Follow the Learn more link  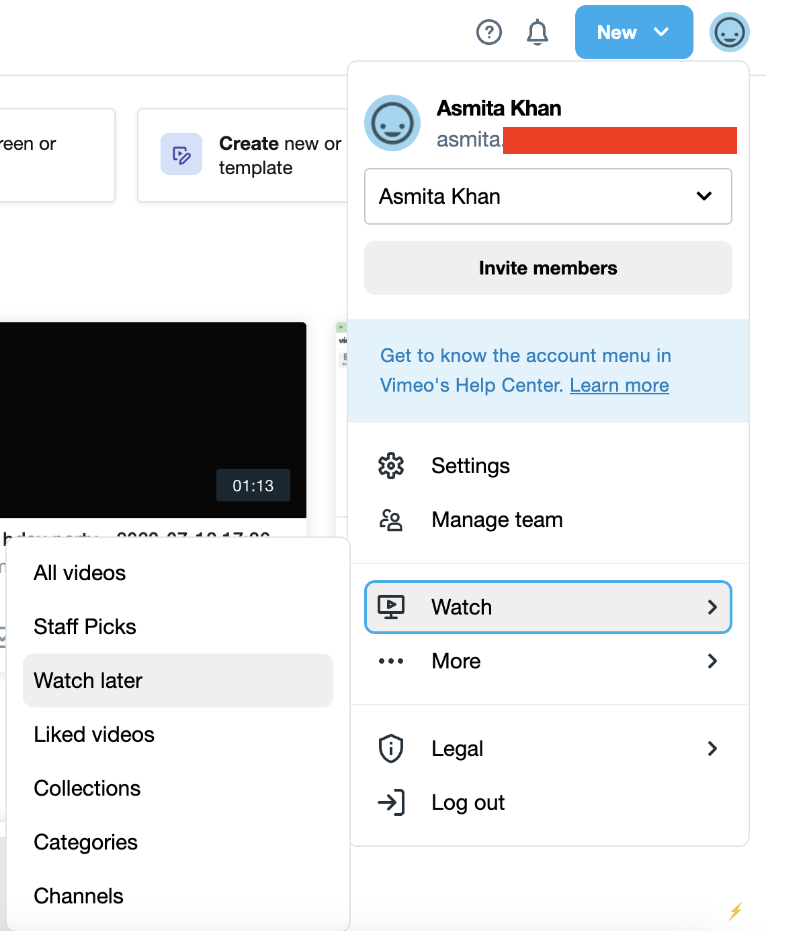click(619, 386)
